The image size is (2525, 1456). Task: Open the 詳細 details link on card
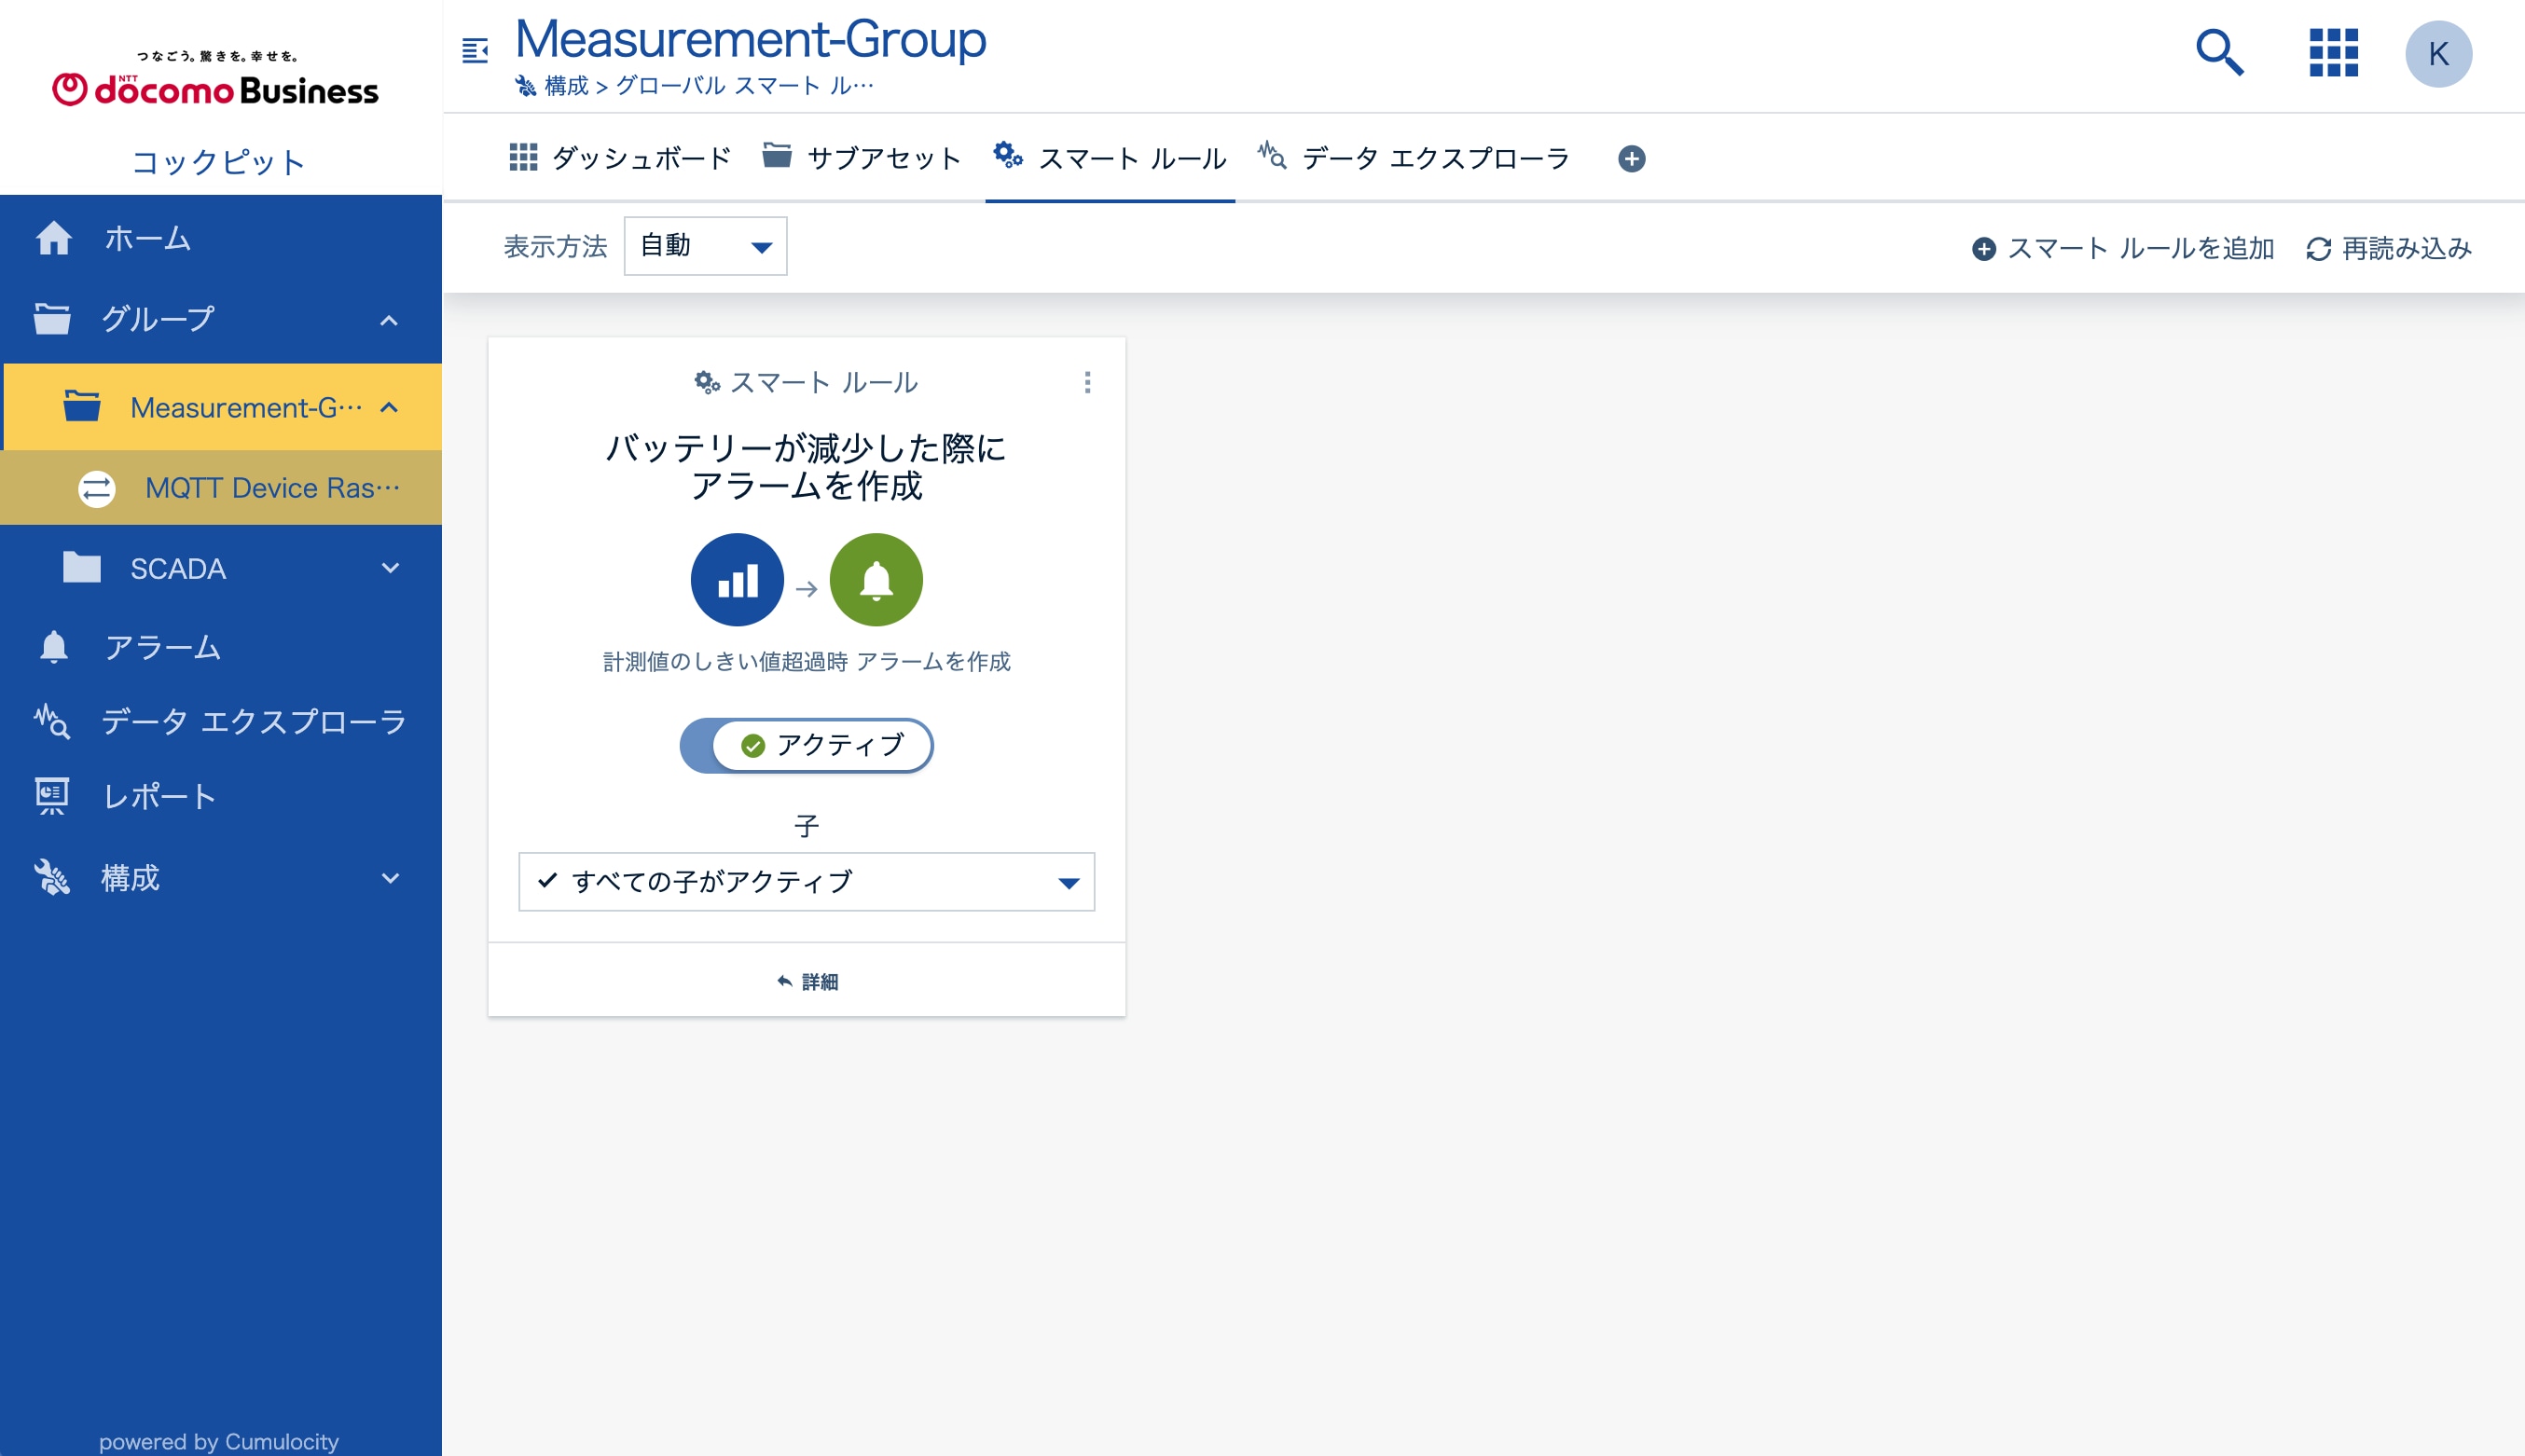pyautogui.click(x=806, y=981)
